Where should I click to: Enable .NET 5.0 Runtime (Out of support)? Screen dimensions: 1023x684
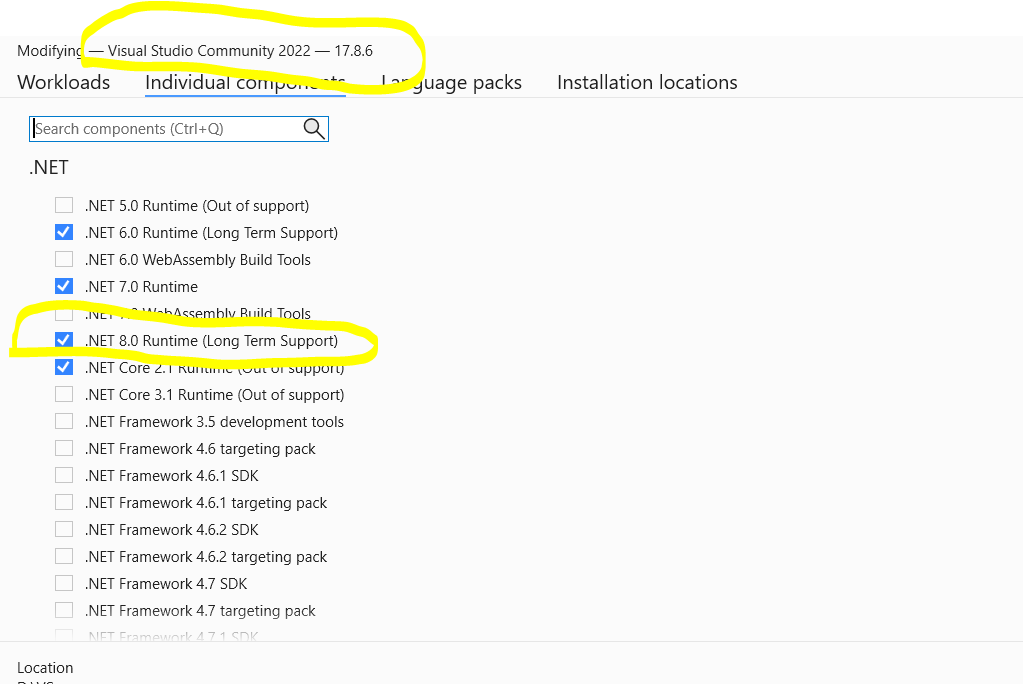[x=64, y=205]
